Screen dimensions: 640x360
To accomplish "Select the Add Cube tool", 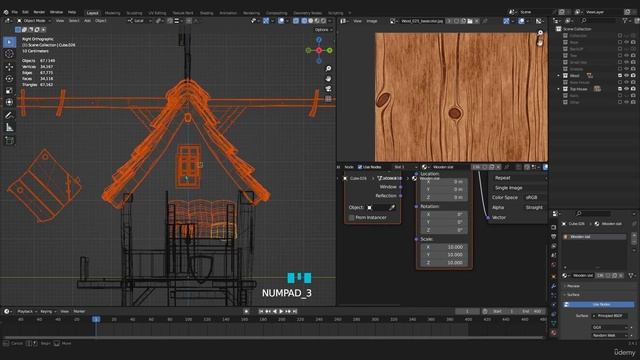I will 9,140.
